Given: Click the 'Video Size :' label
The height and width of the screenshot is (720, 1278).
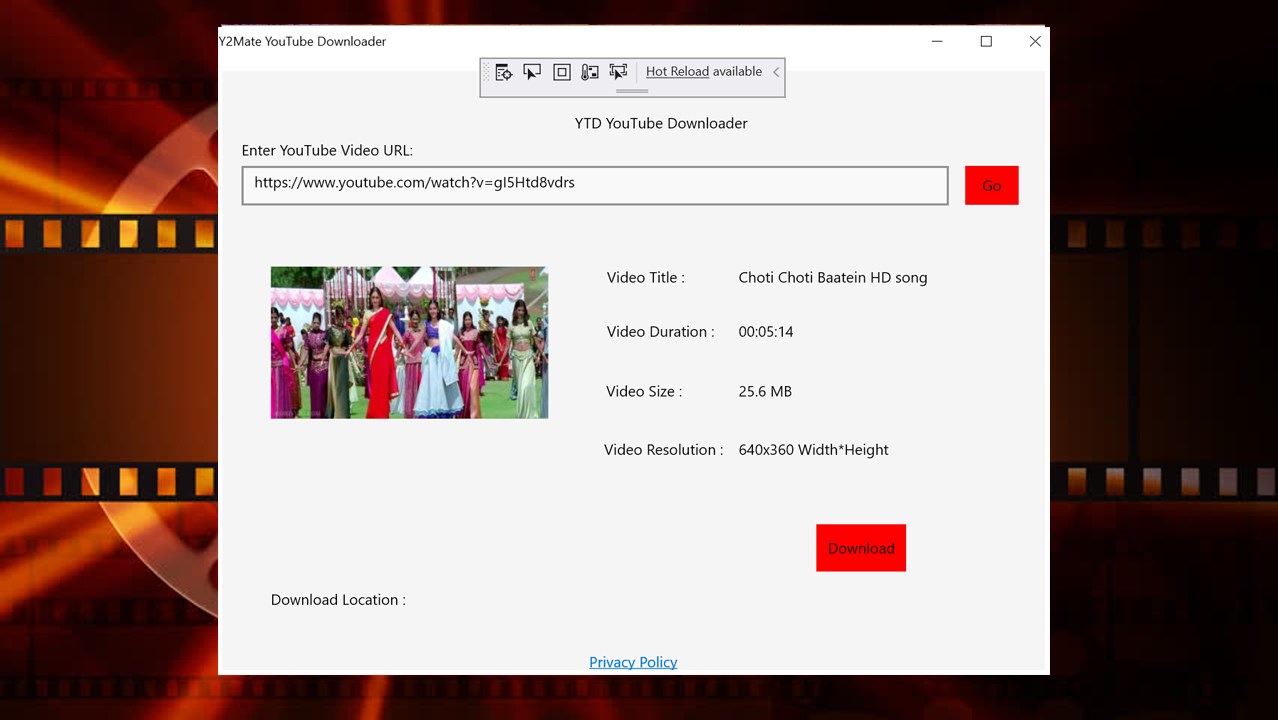Looking at the screenshot, I should pos(644,392).
